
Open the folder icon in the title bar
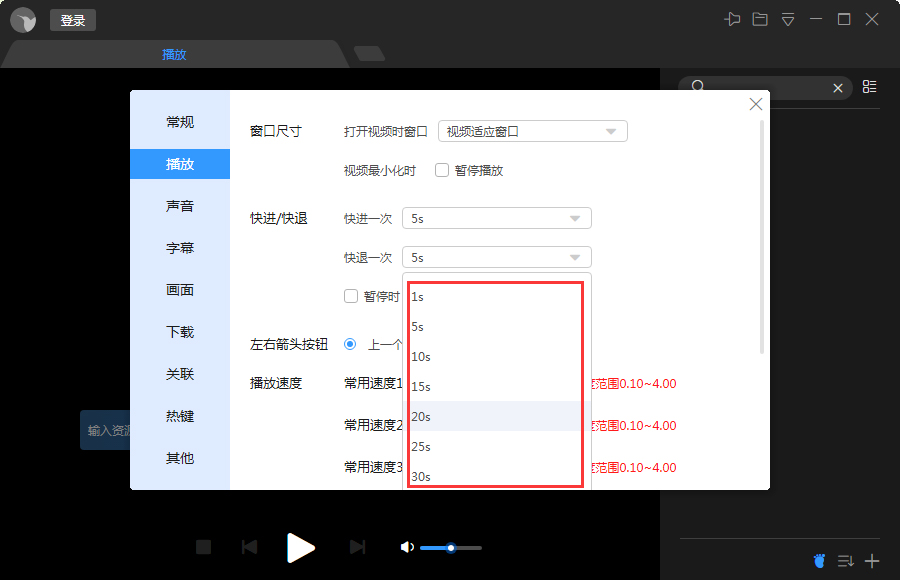pos(760,19)
